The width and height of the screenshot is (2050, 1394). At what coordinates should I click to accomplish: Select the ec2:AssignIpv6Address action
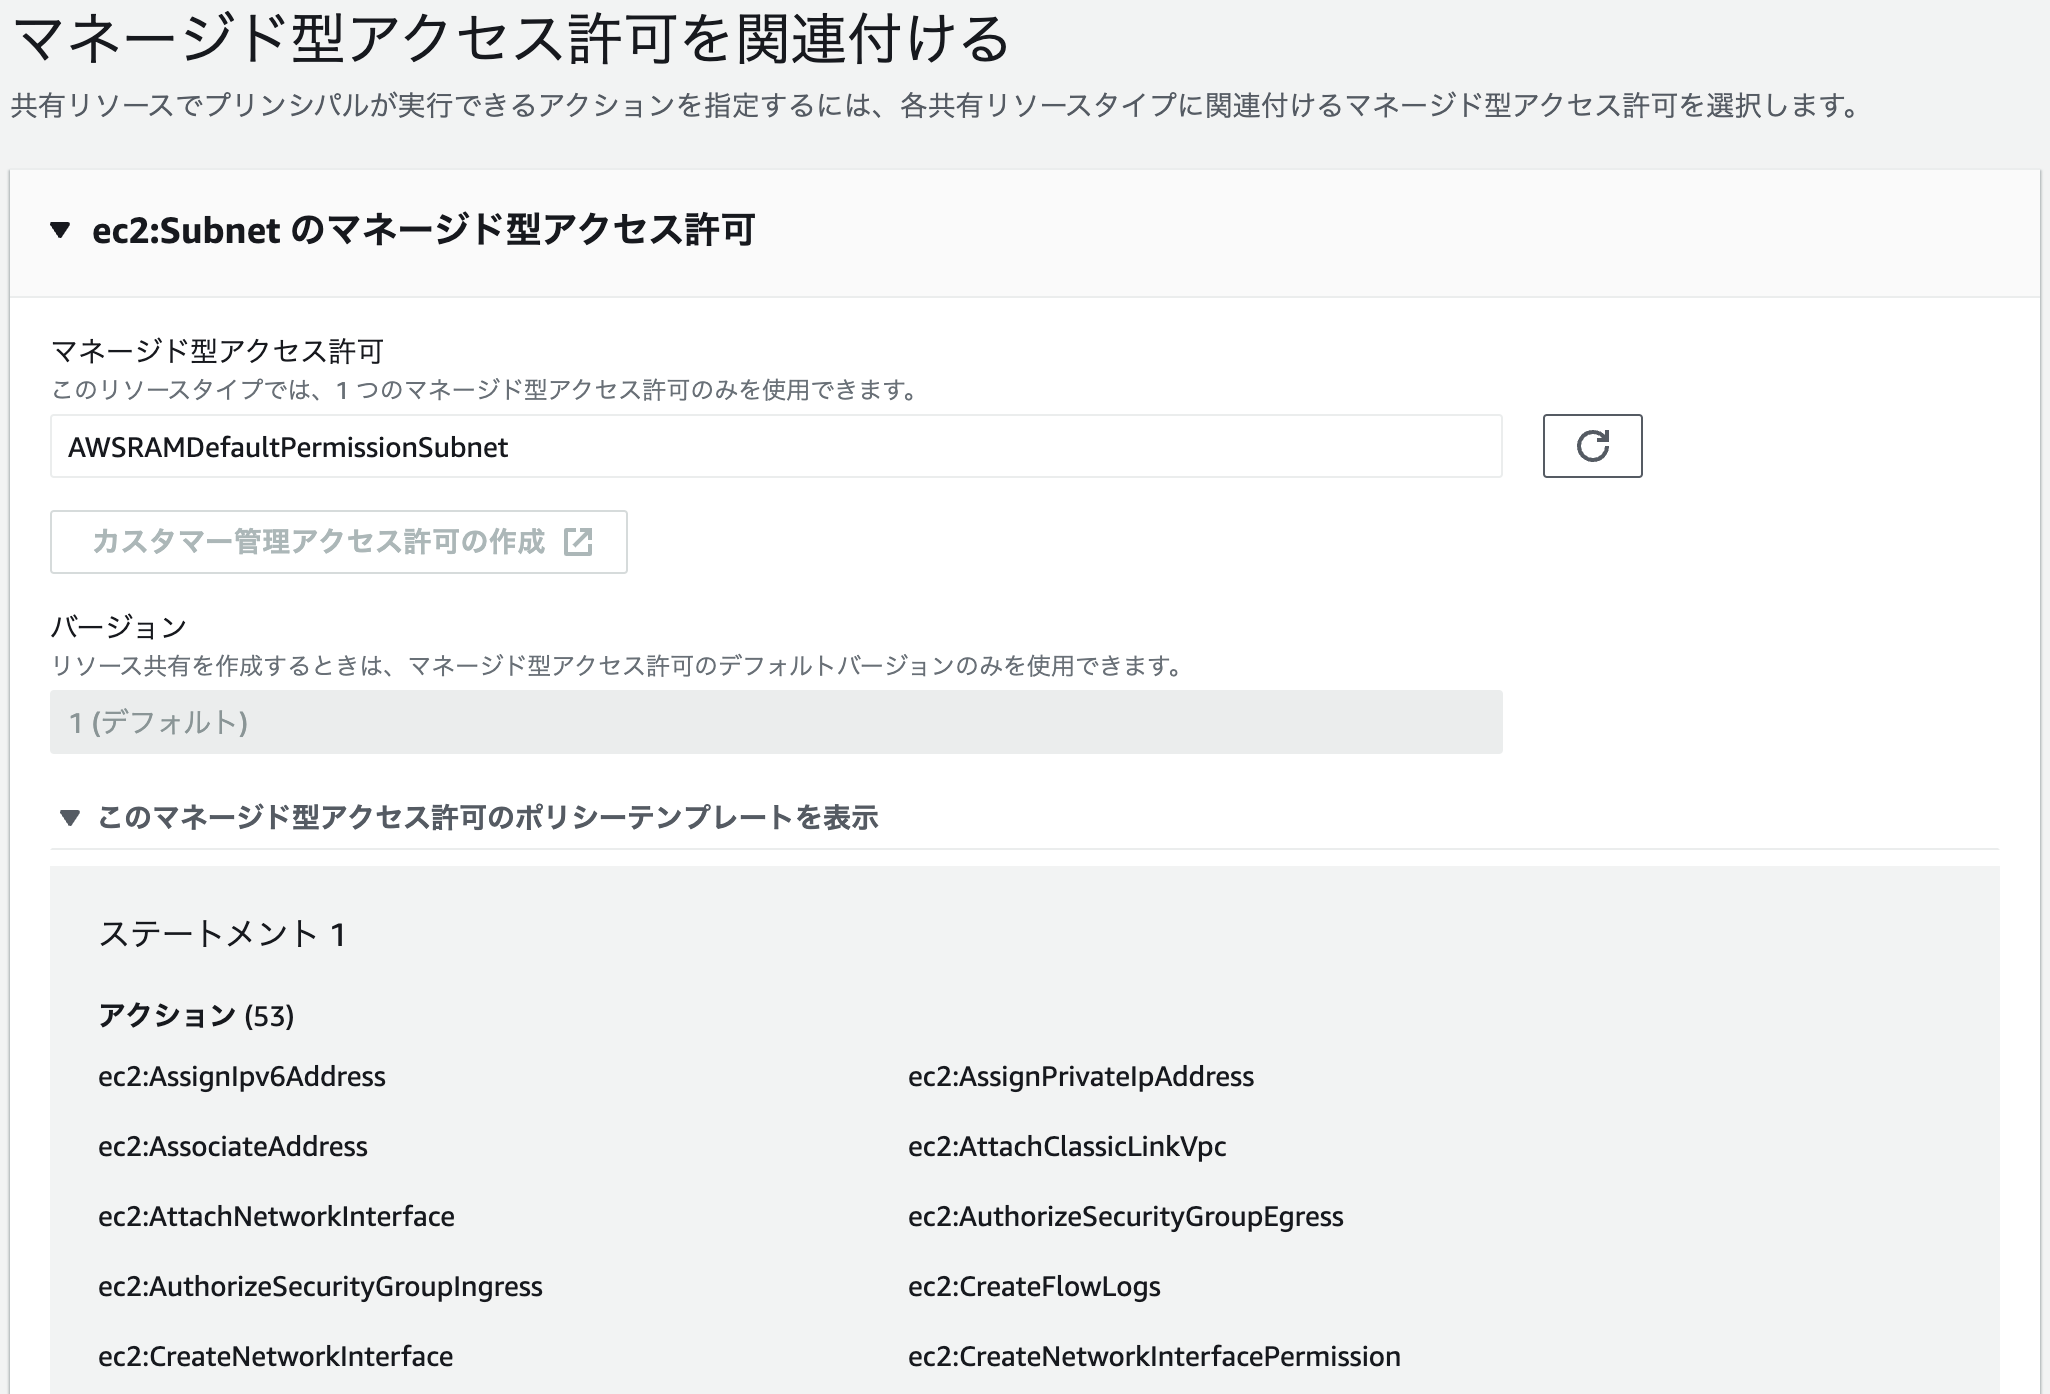[243, 1077]
